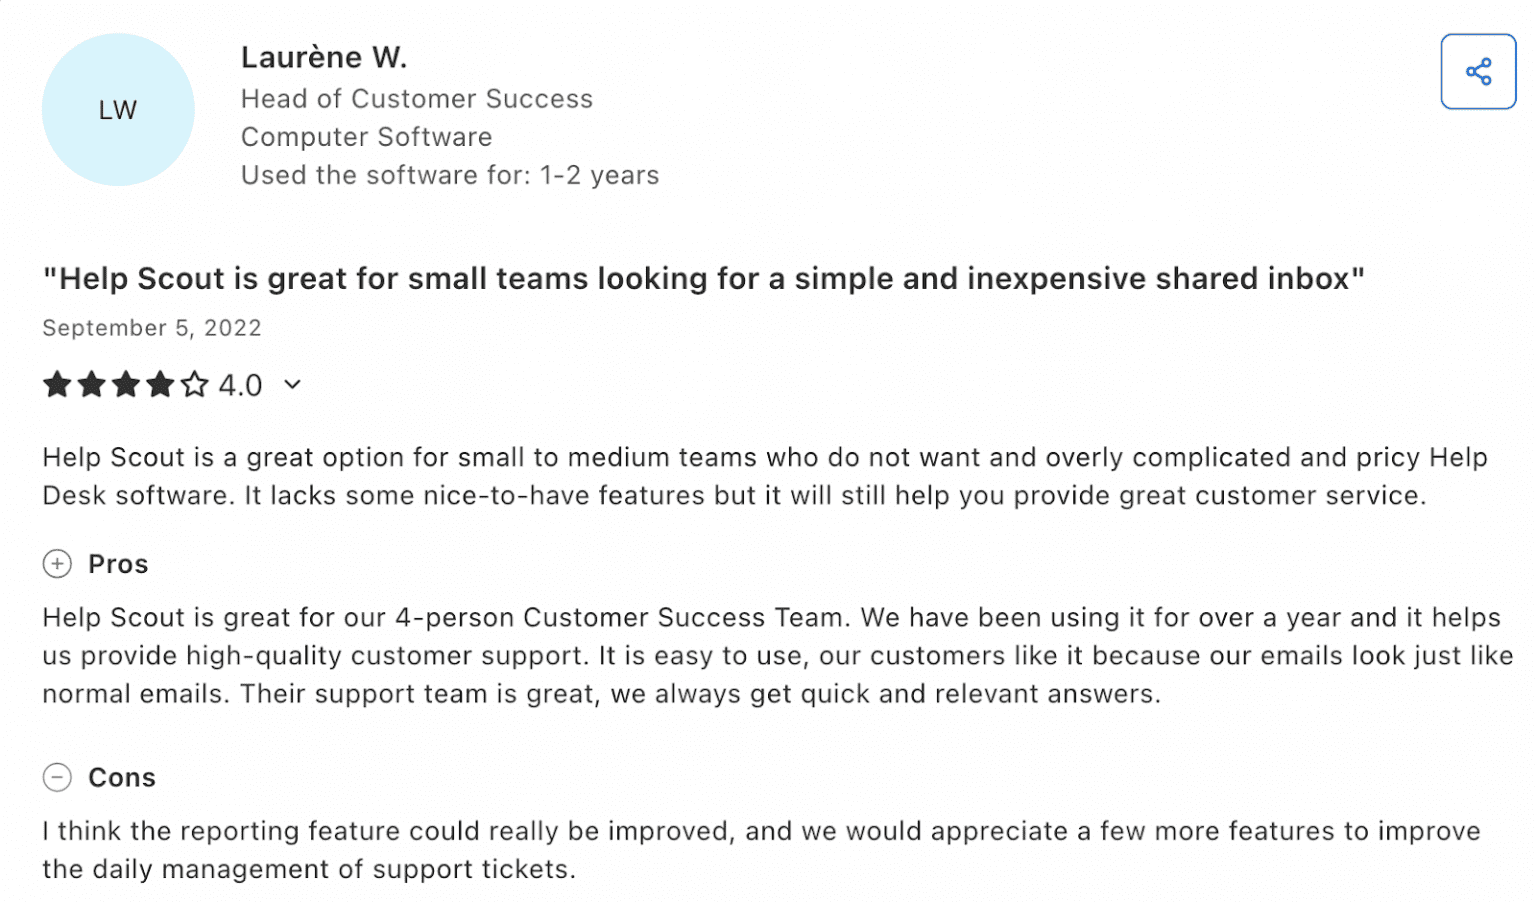Select the first filled rating star
This screenshot has height=902, width=1536.
[x=57, y=385]
